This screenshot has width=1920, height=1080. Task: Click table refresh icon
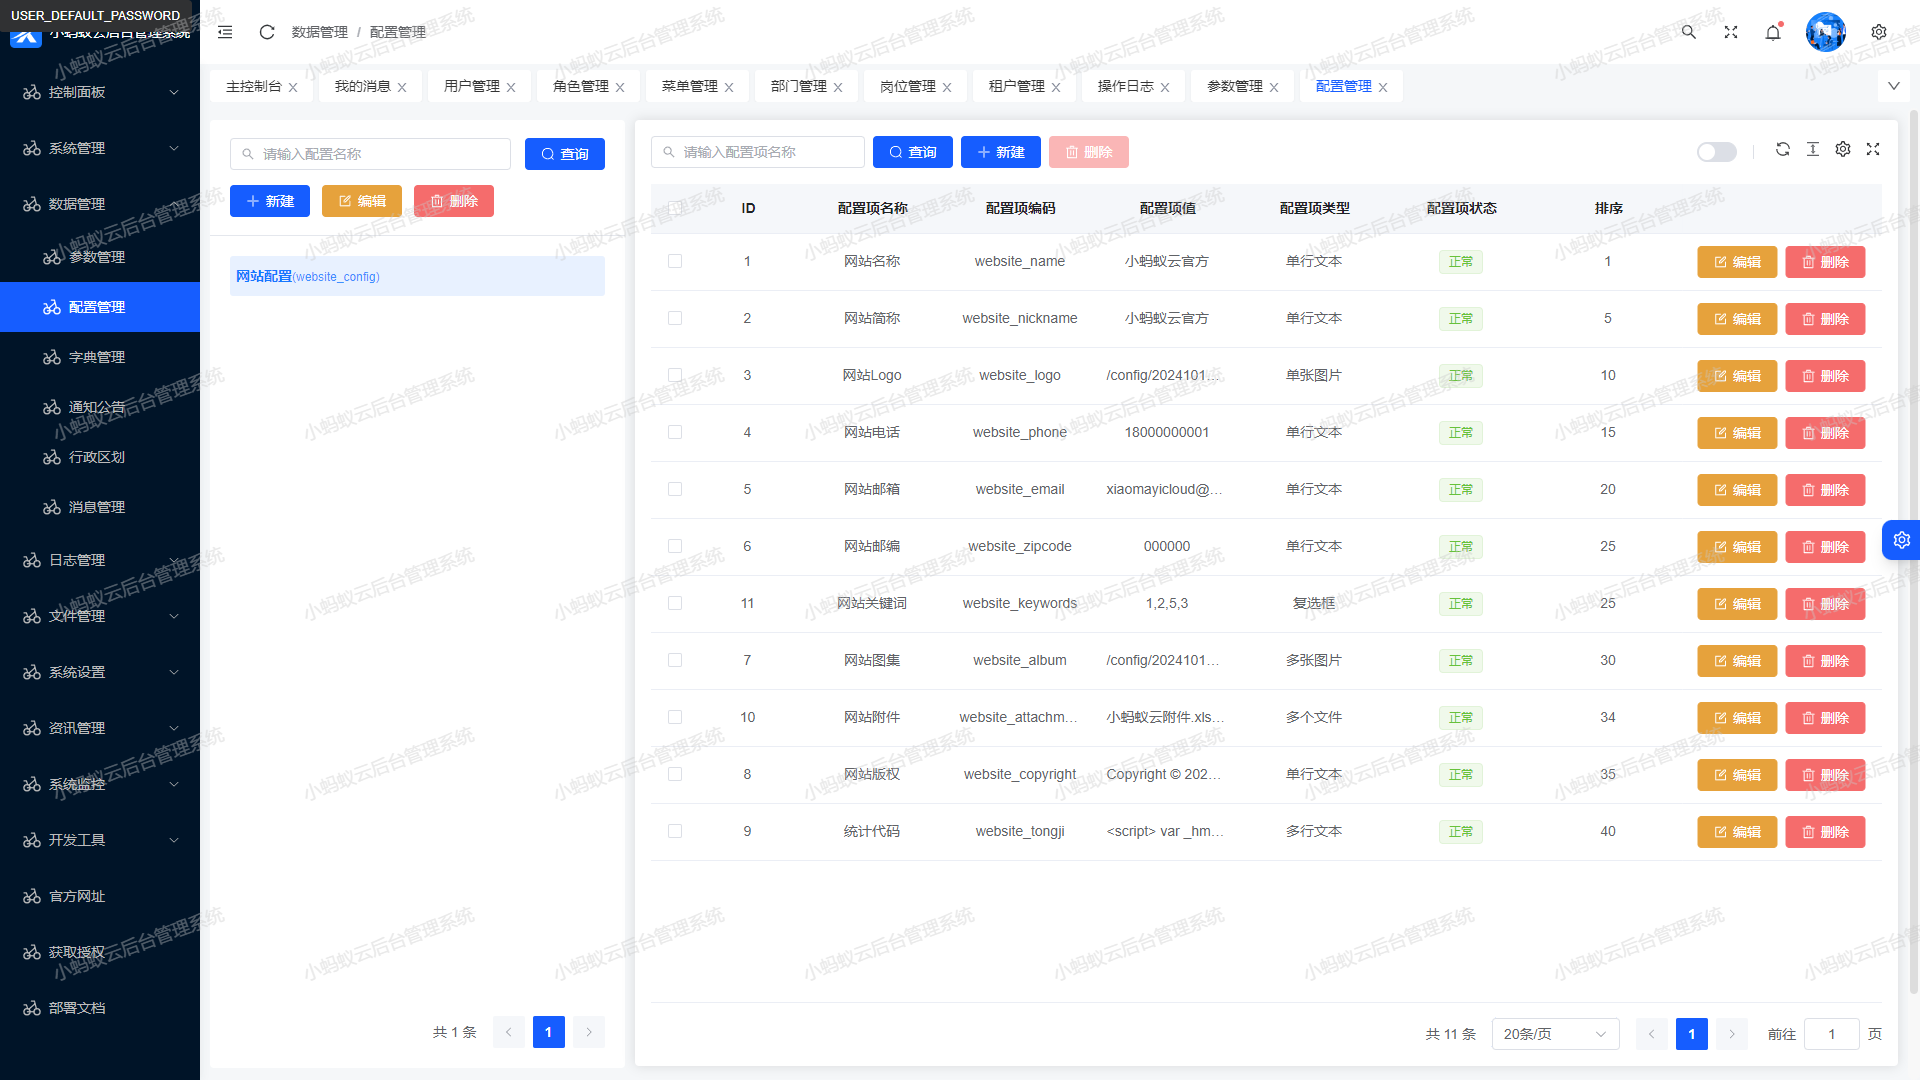1783,149
